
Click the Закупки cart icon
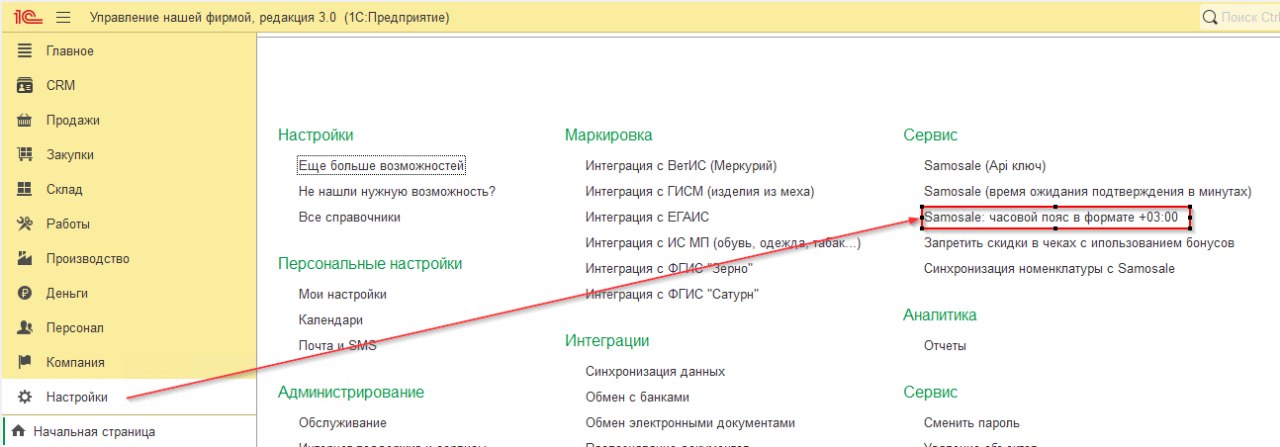(25, 155)
